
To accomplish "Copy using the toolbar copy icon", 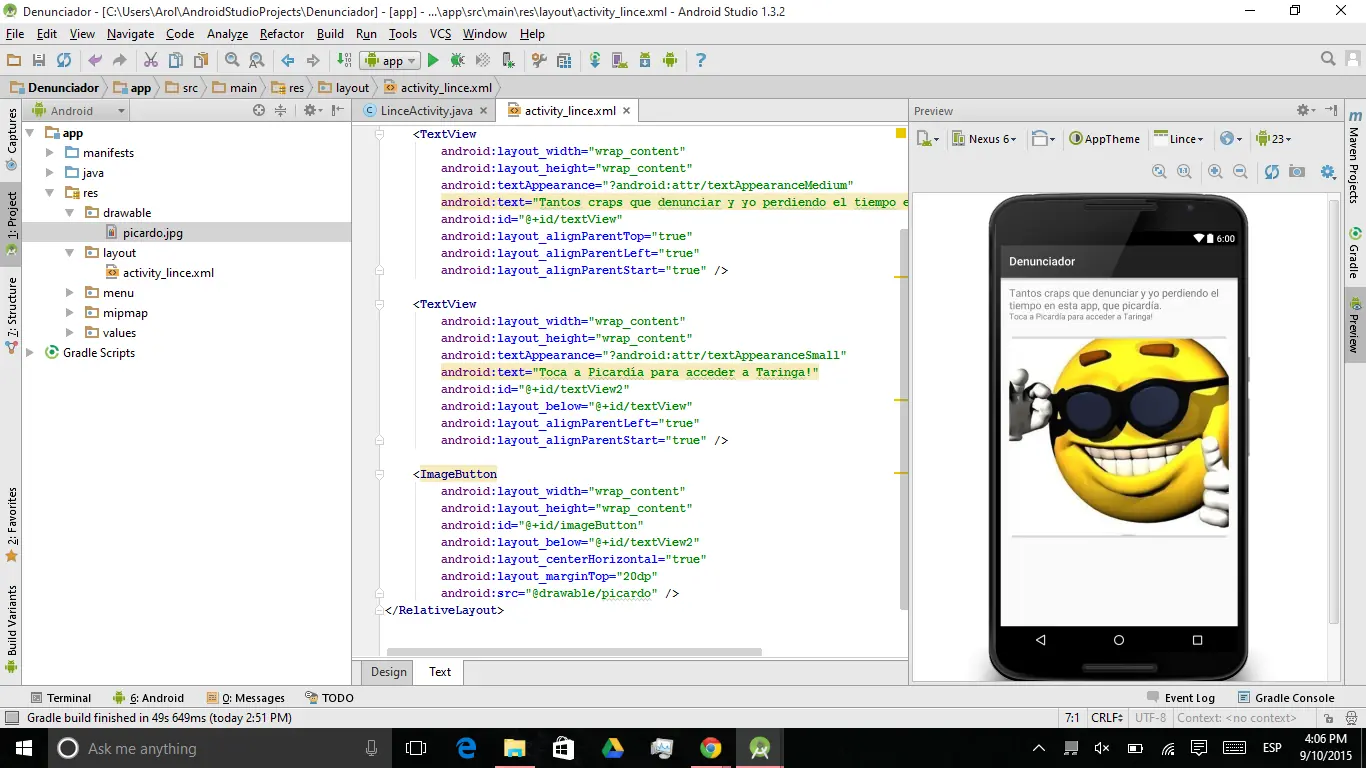I will 176,61.
